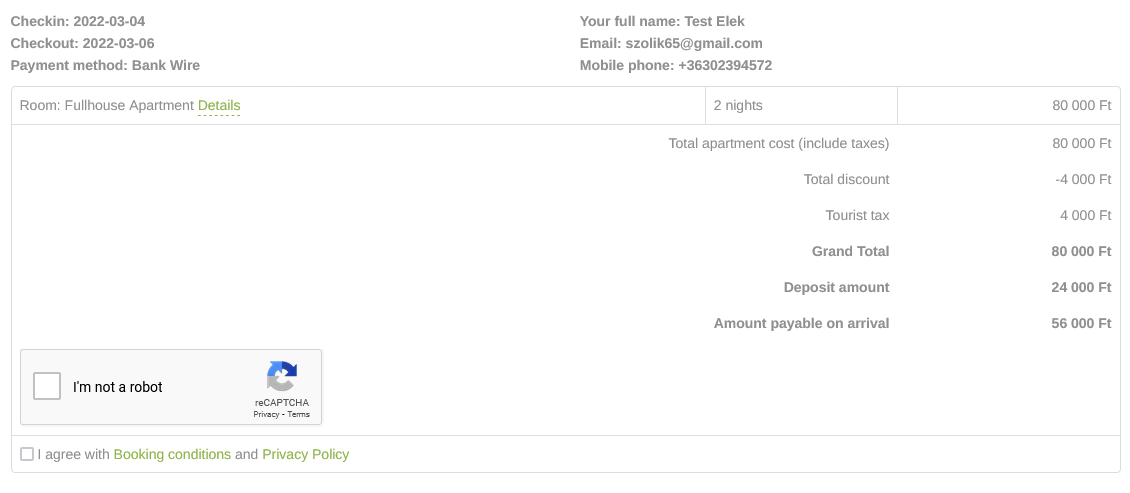This screenshot has width=1130, height=493.
Task: Click the reCAPTCHA Privacy link
Action: [266, 414]
